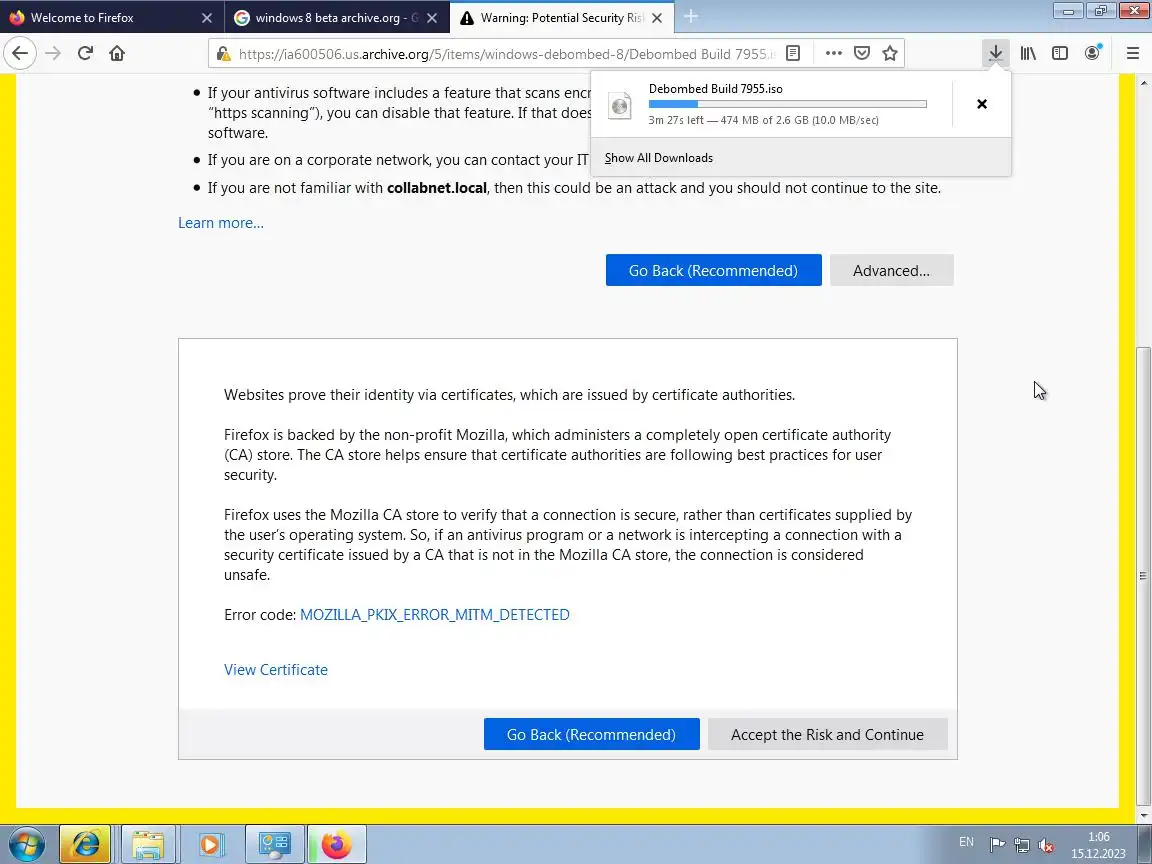This screenshot has width=1152, height=864.
Task: Select the Warning: Potential Security Risk tab
Action: [562, 18]
